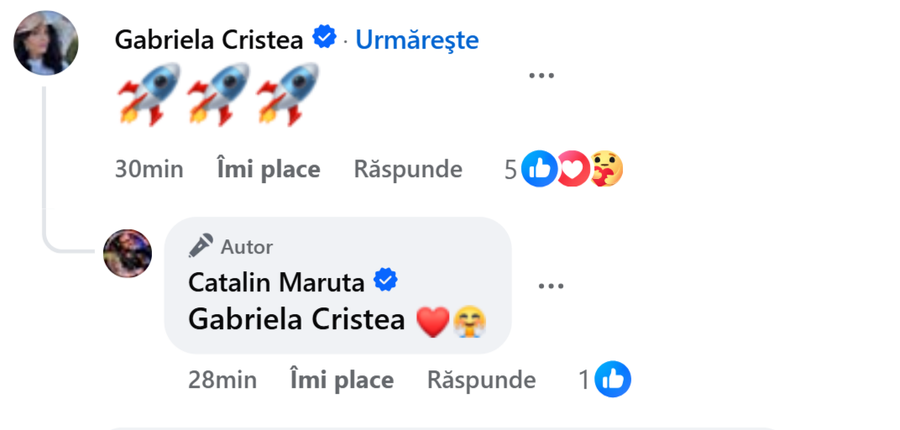Like Gabriela's rocket comment with Îmi place
Image resolution: width=900 pixels, height=430 pixels.
click(269, 169)
